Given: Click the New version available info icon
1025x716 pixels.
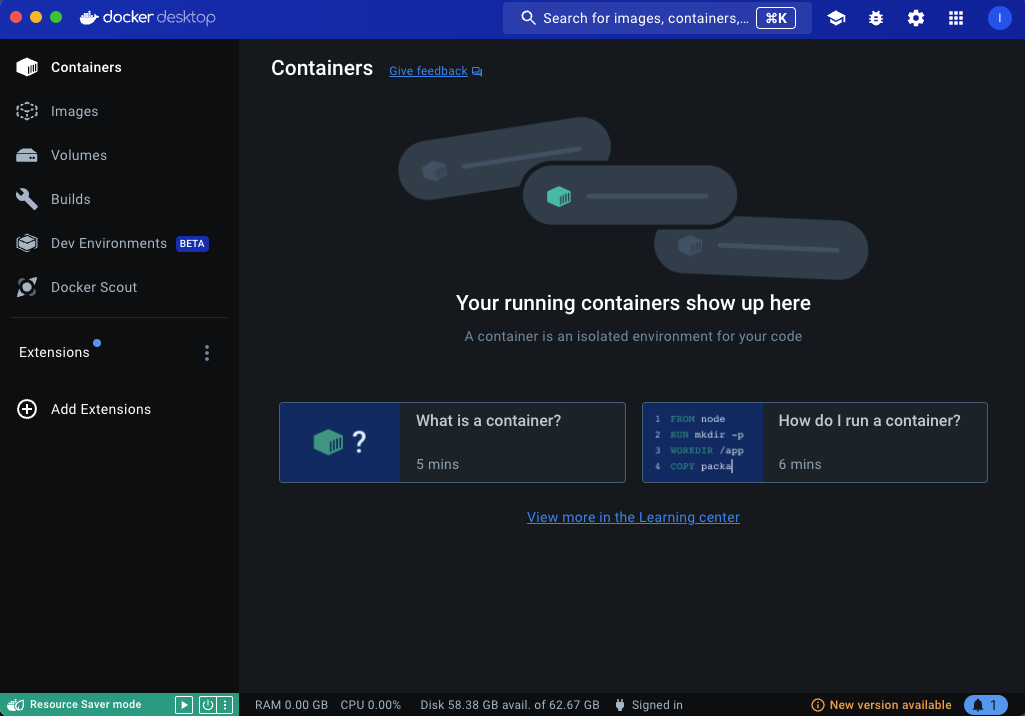Looking at the screenshot, I should coord(817,705).
